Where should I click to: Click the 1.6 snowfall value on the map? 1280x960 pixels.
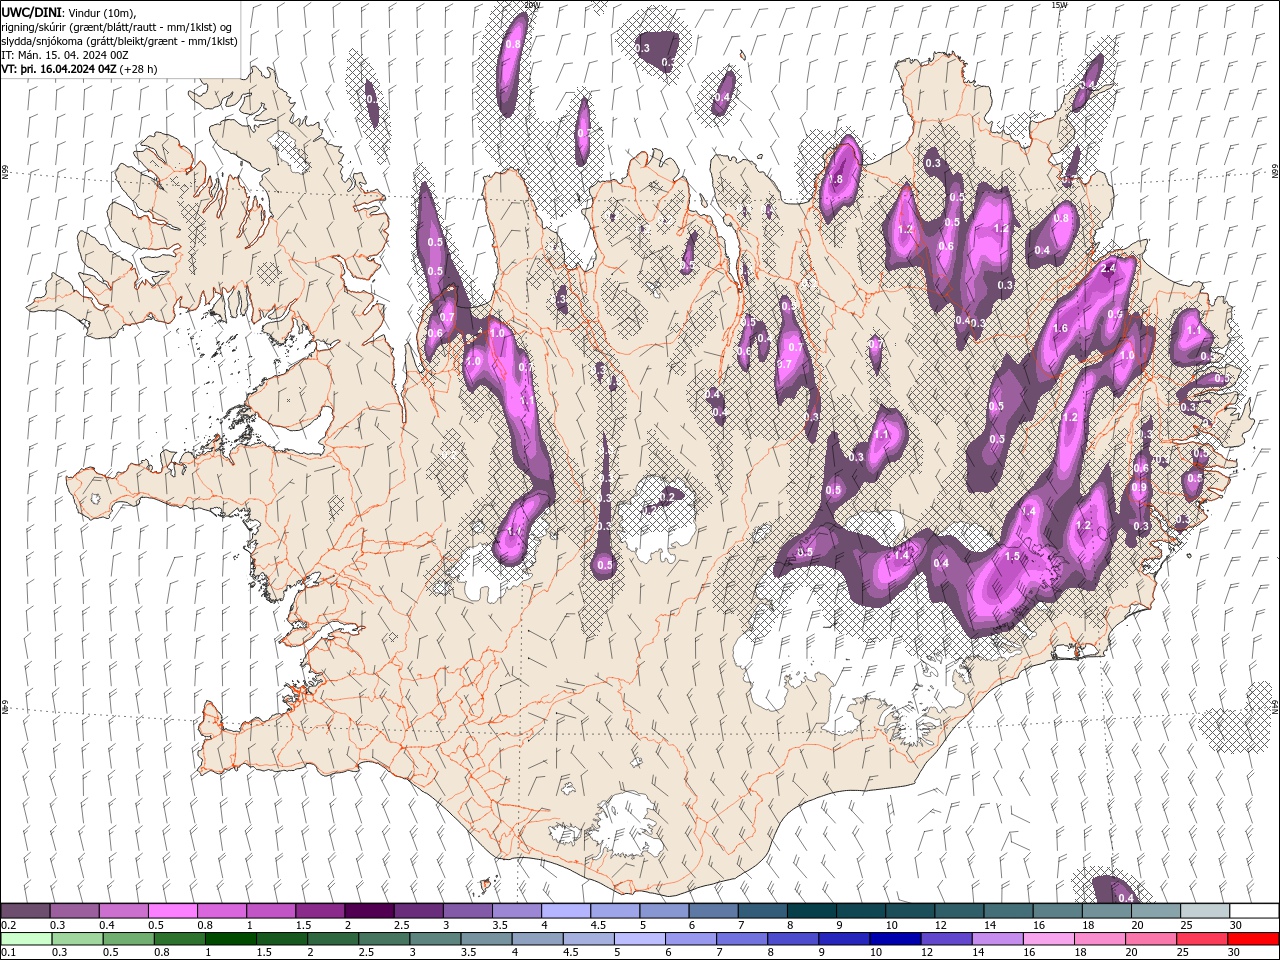pyautogui.click(x=1060, y=328)
